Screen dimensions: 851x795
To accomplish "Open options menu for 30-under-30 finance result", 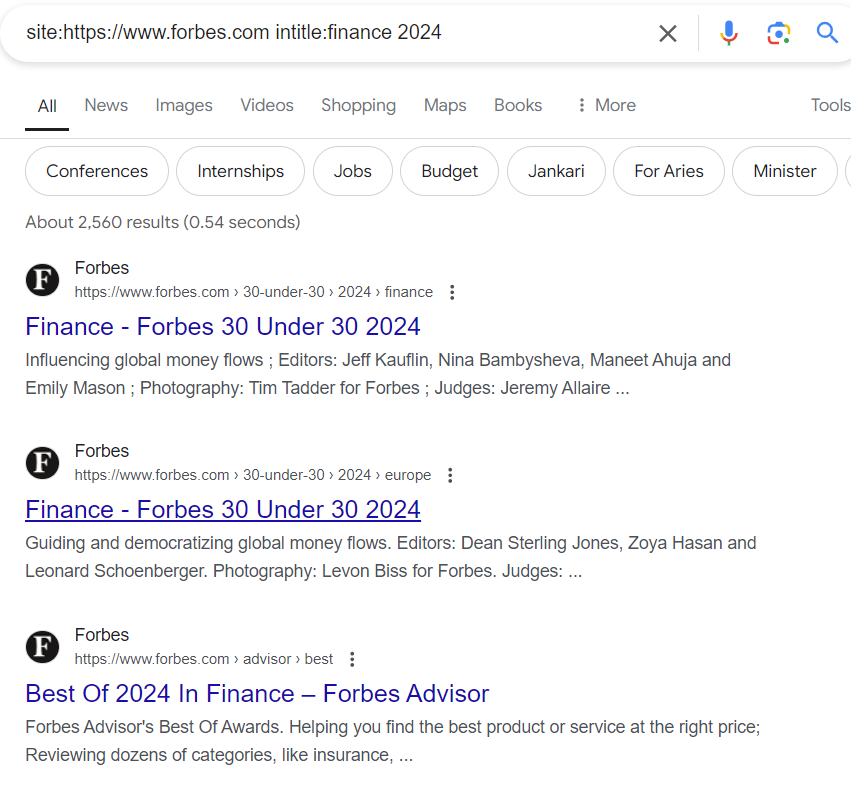I will (452, 292).
